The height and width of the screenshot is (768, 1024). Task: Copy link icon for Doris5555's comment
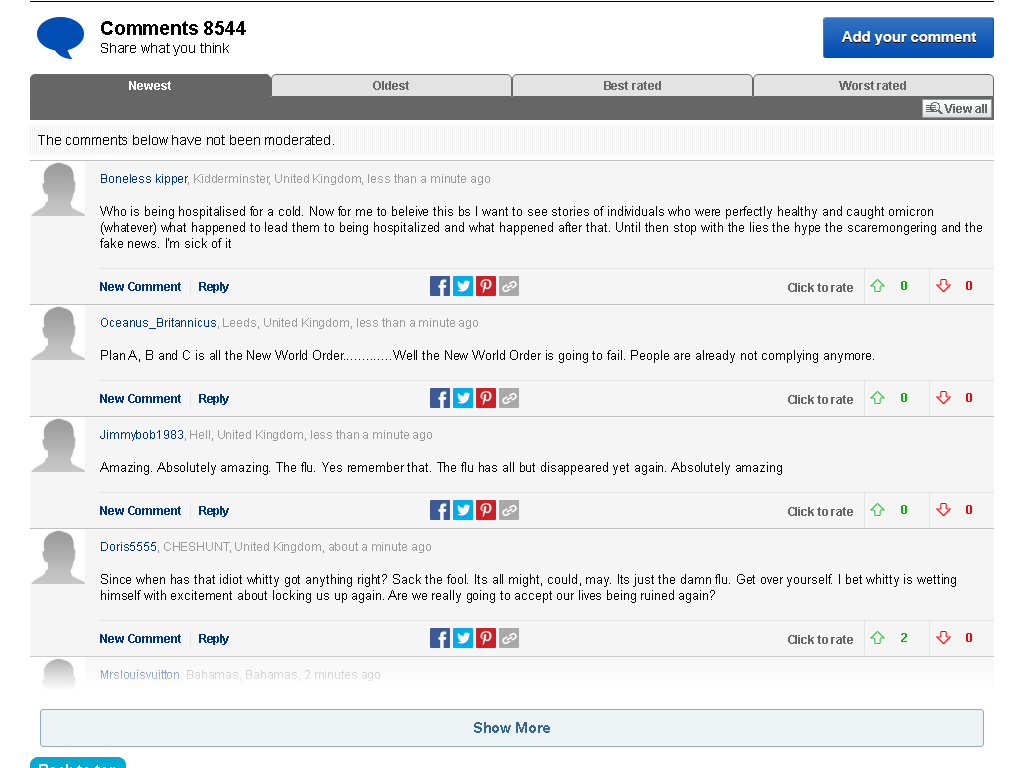[509, 638]
